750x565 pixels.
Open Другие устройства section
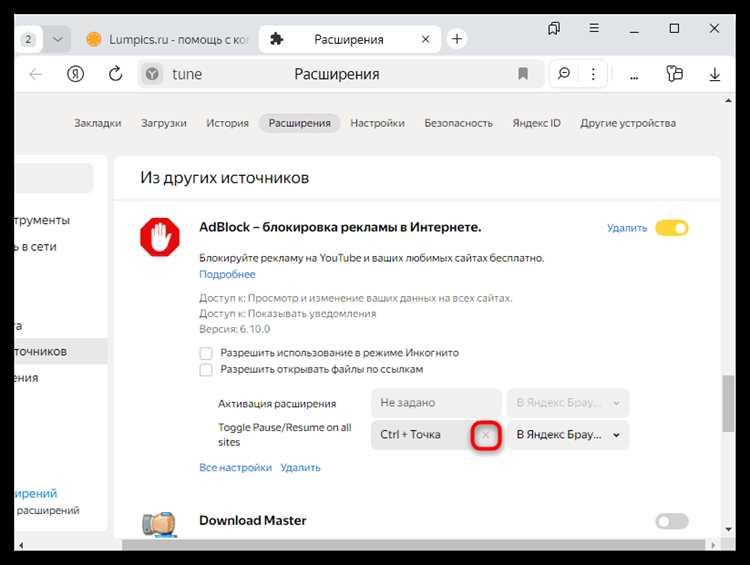[628, 123]
